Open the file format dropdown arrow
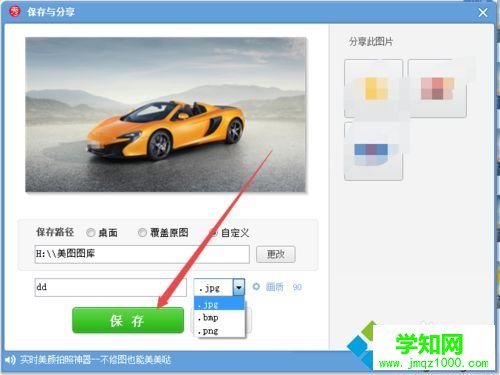500x375 pixels. [239, 287]
